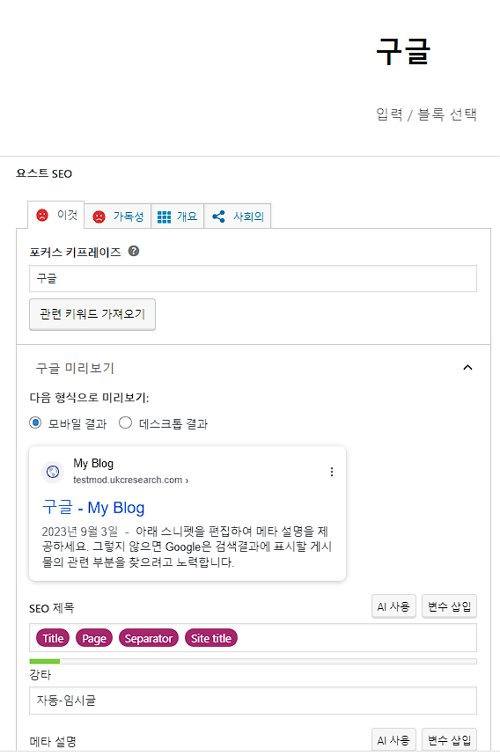Select the Title variable tag

point(53,638)
